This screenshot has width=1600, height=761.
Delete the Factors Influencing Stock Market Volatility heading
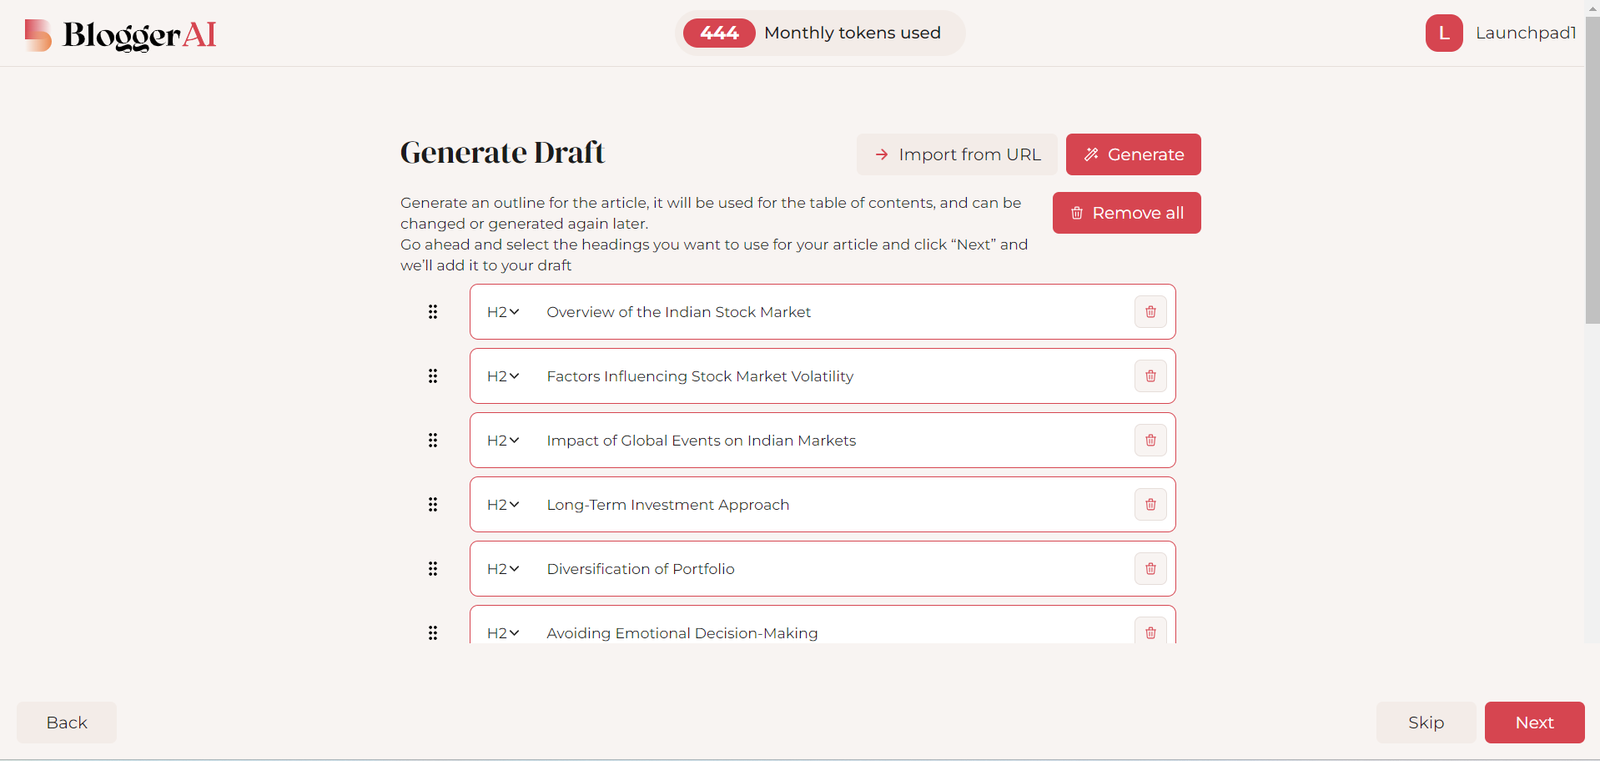(x=1150, y=376)
